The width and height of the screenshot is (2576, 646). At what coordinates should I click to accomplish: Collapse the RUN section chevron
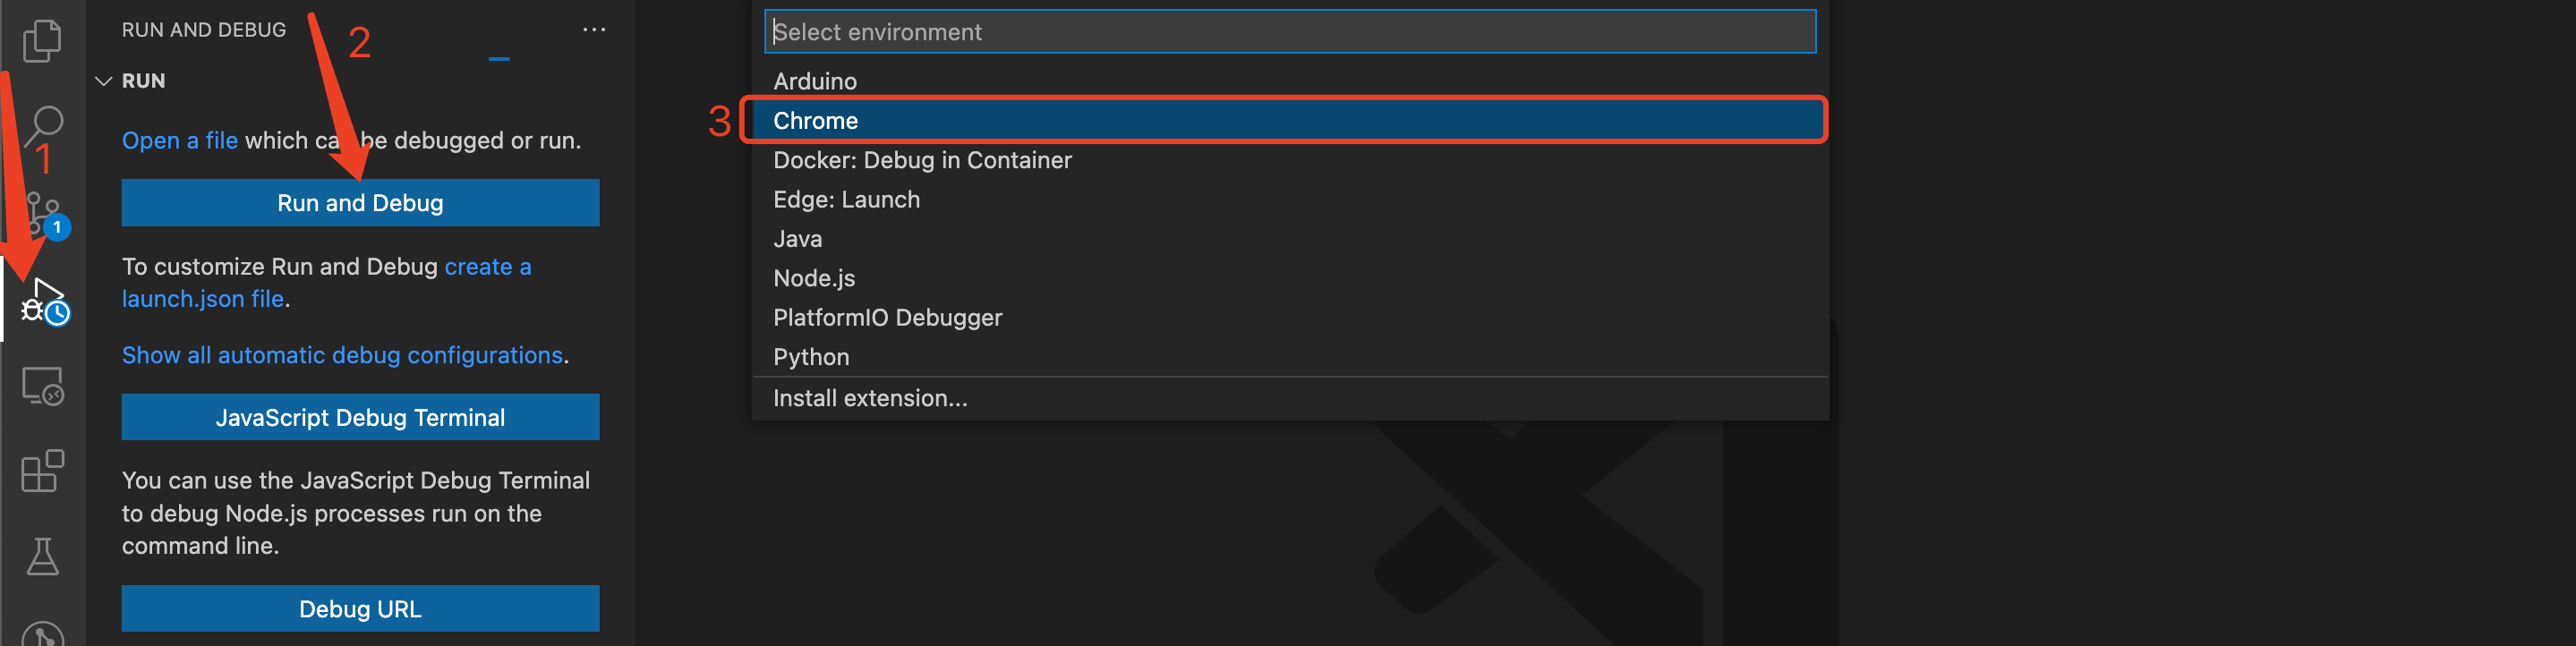(103, 81)
